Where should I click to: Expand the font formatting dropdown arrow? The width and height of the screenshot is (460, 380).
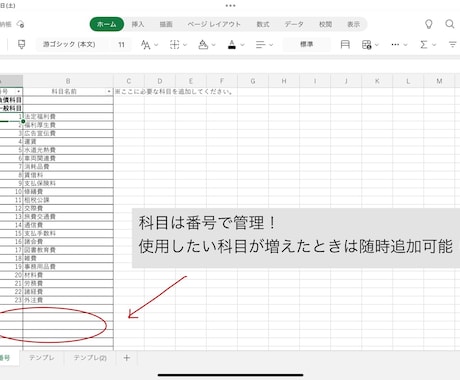[156, 45]
